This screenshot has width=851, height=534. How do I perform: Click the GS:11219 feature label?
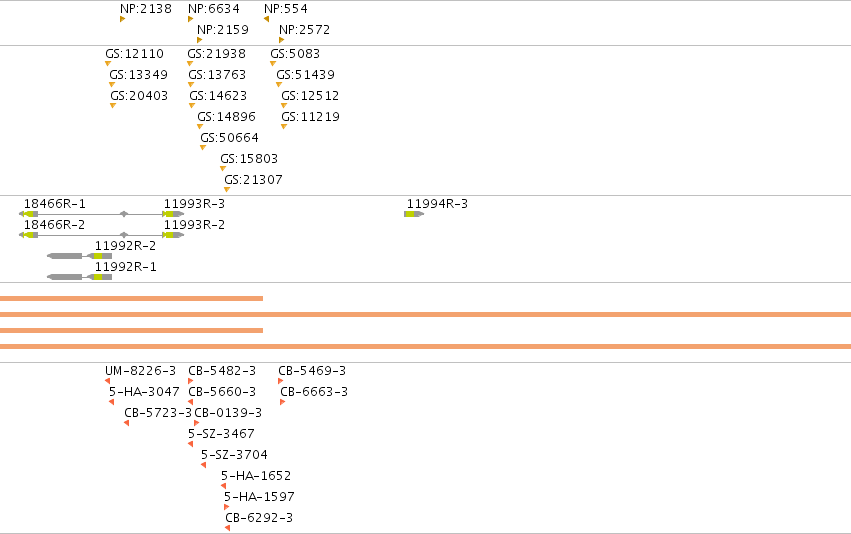pos(310,117)
